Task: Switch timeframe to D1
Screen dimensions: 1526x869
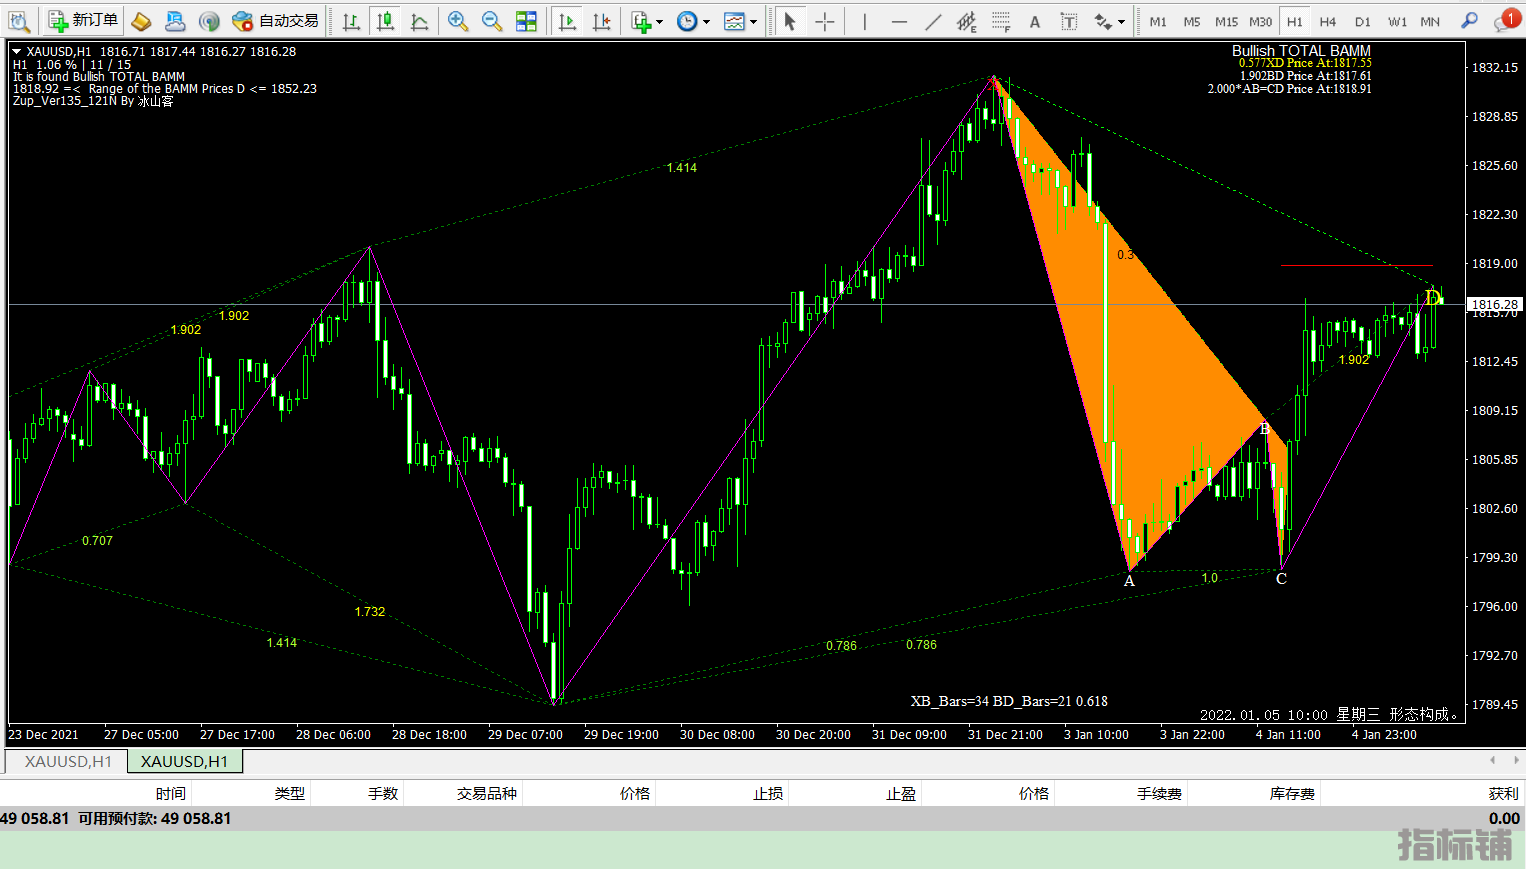Action: pos(1363,21)
